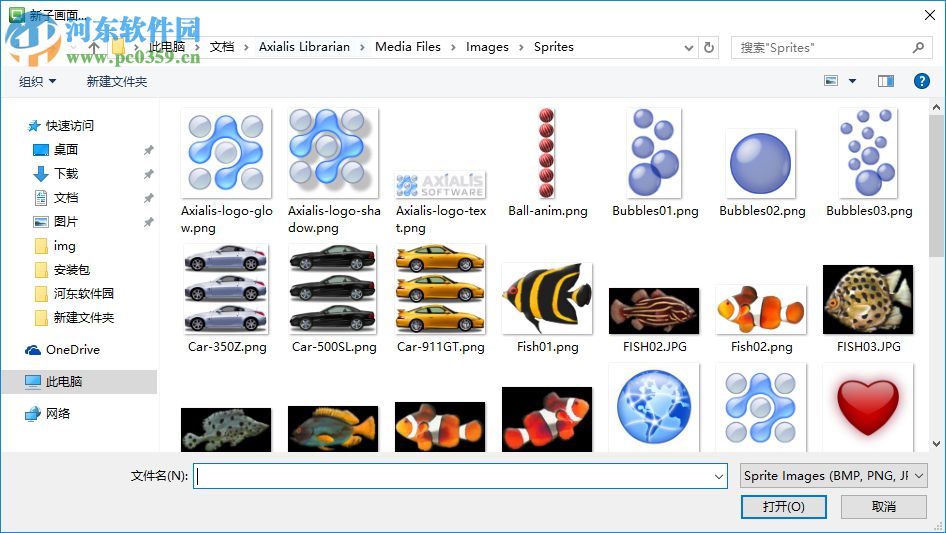Click the scrollbar down arrow in file list
This screenshot has width=946, height=533.
pyautogui.click(x=936, y=444)
